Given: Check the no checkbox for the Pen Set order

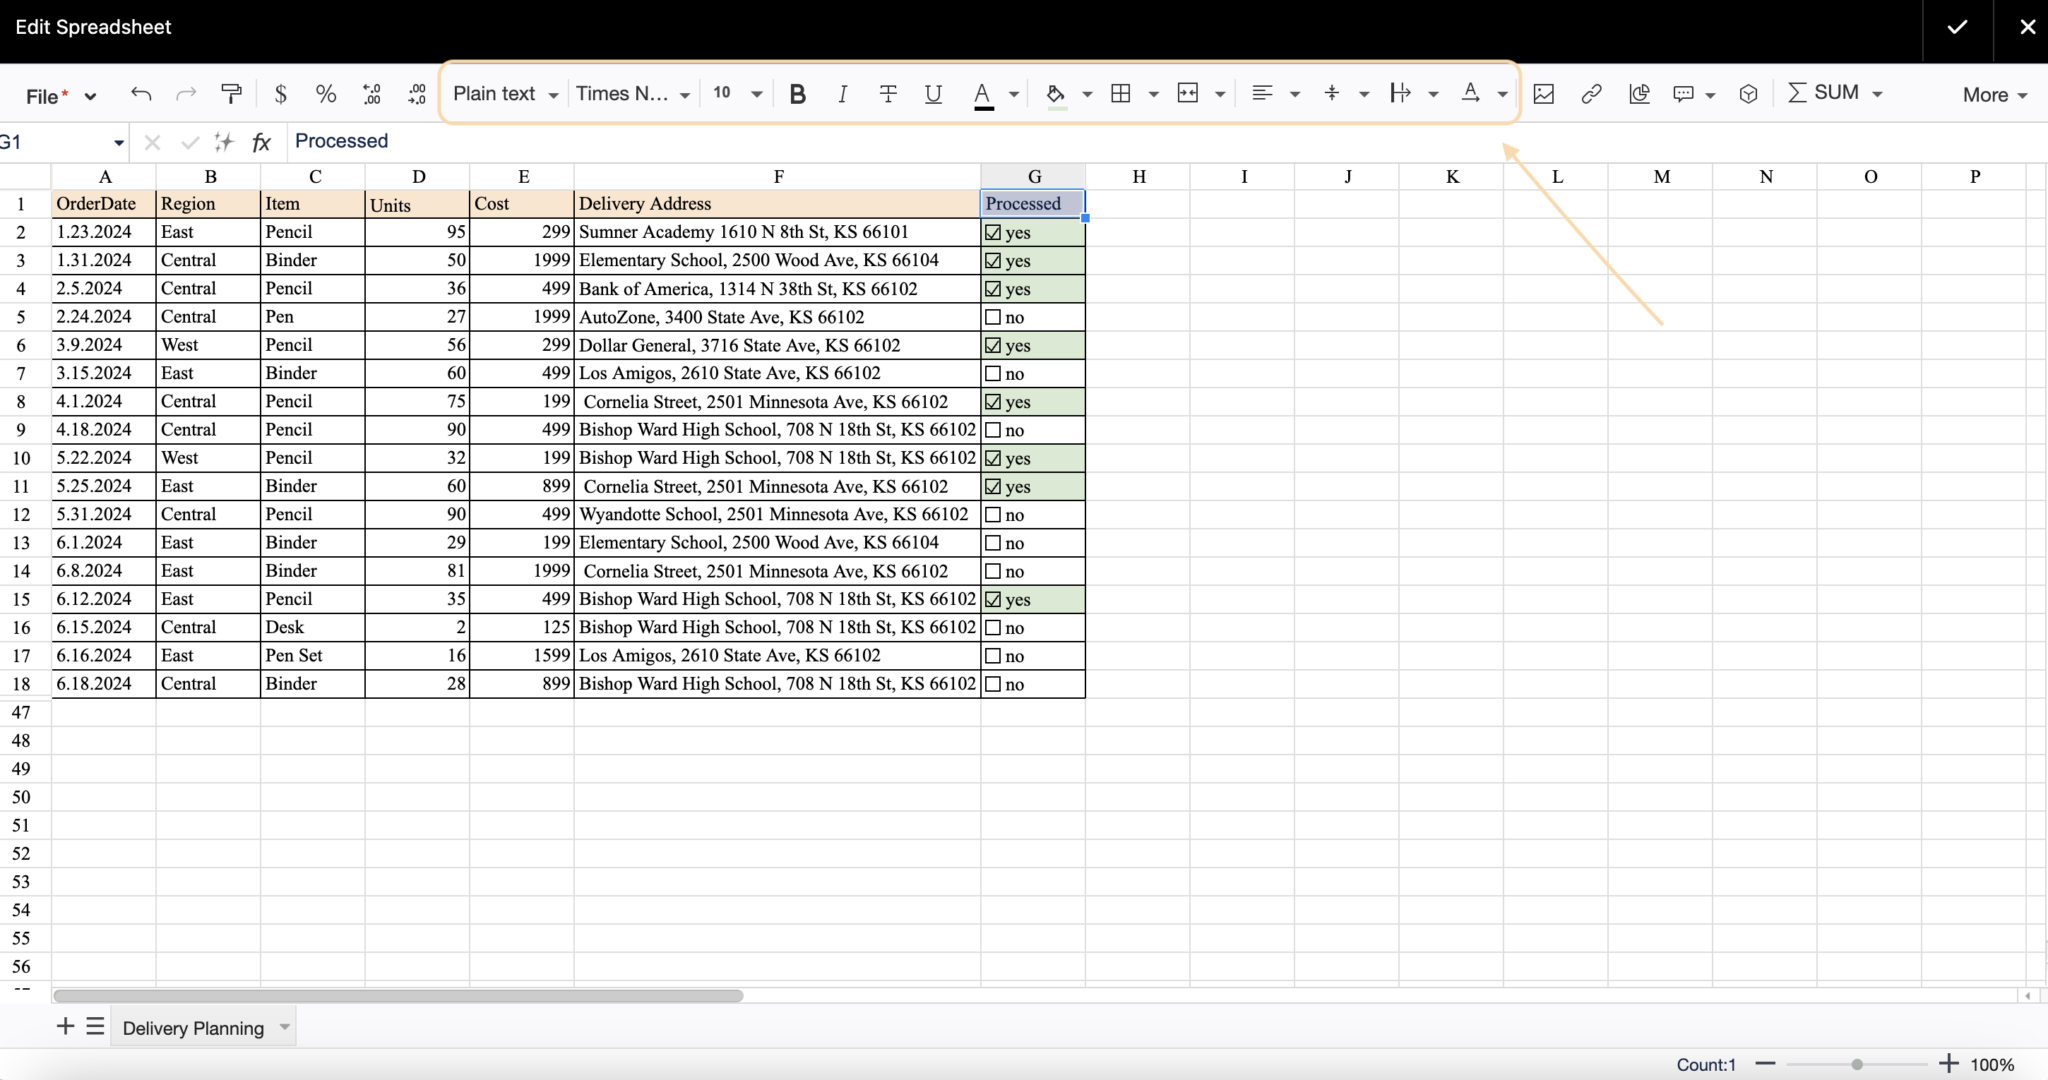Looking at the screenshot, I should click(x=993, y=656).
